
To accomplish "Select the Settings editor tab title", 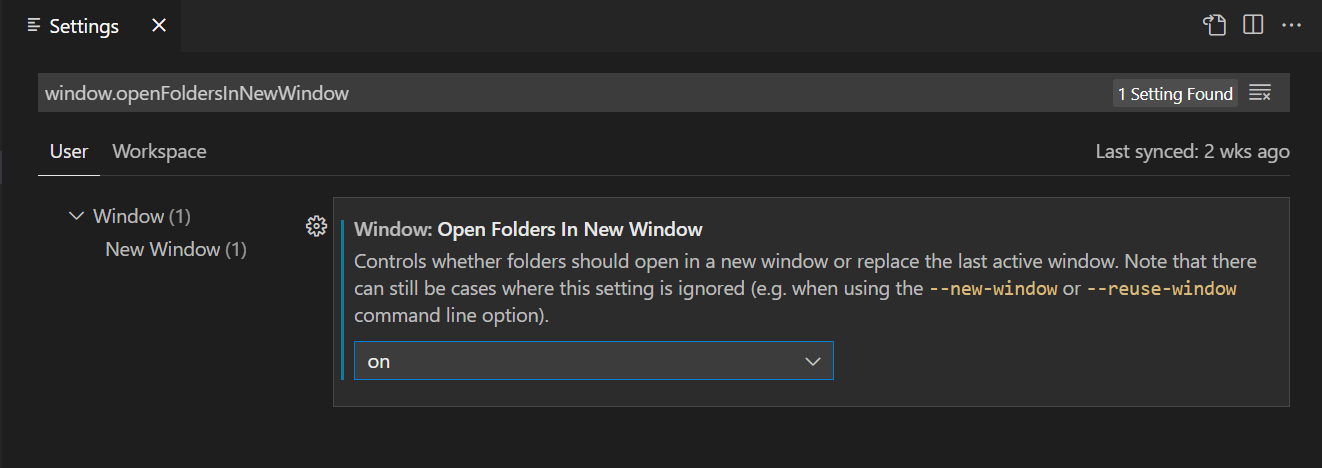I will (84, 26).
